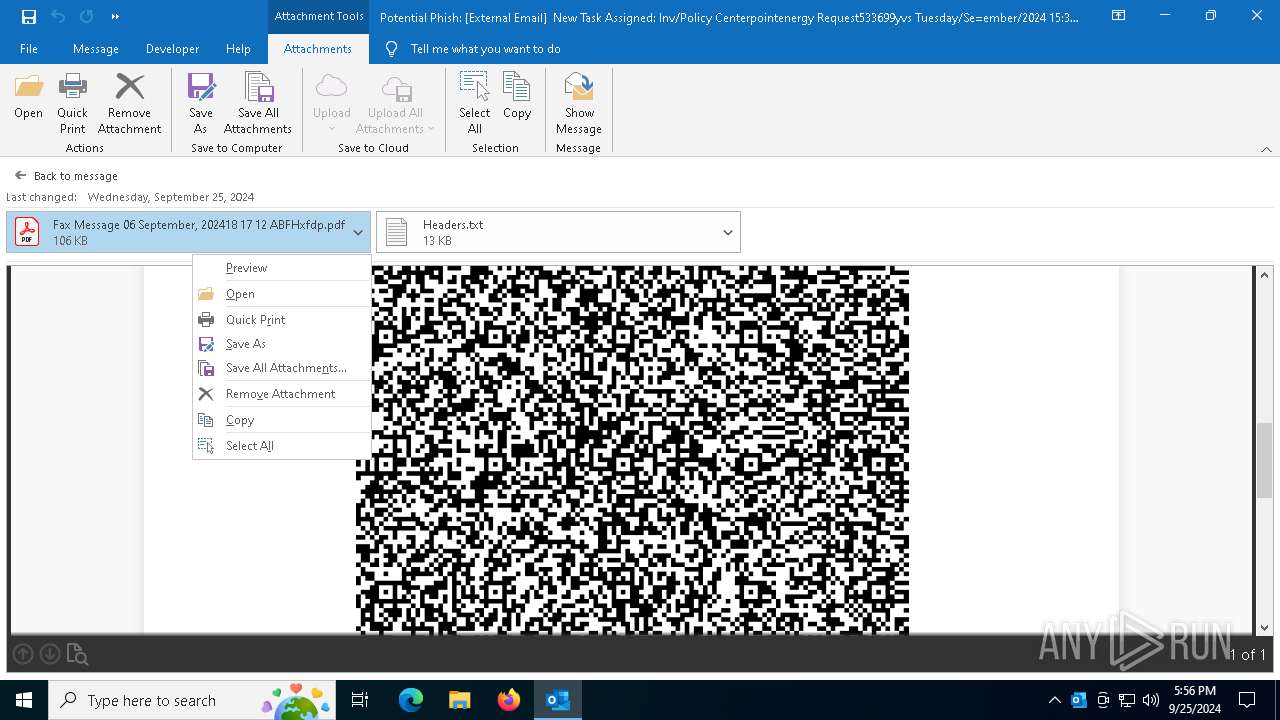Choose Save All Attachments from context menu
This screenshot has width=1280, height=720.
pyautogui.click(x=281, y=368)
